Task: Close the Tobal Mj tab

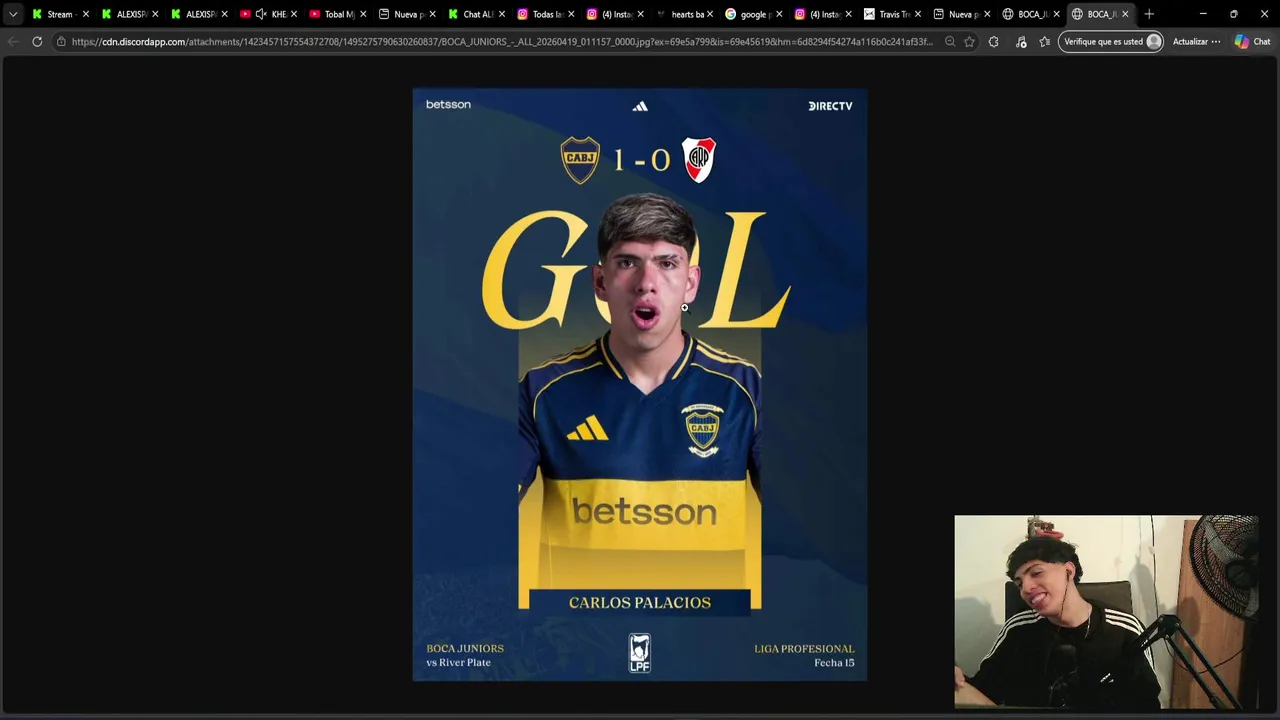Action: click(363, 14)
